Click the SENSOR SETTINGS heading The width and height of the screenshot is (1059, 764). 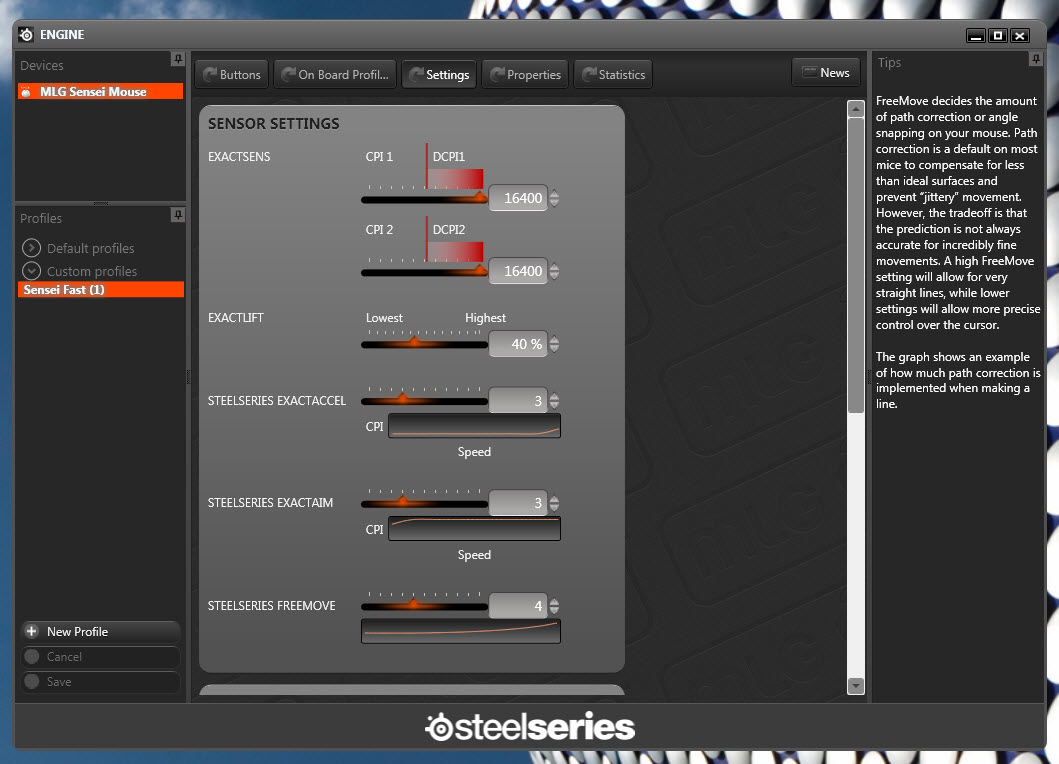tap(274, 124)
